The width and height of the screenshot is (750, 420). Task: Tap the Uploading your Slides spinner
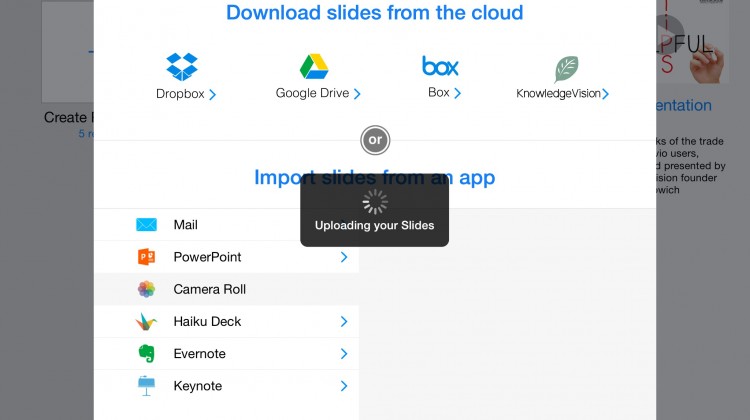click(375, 202)
